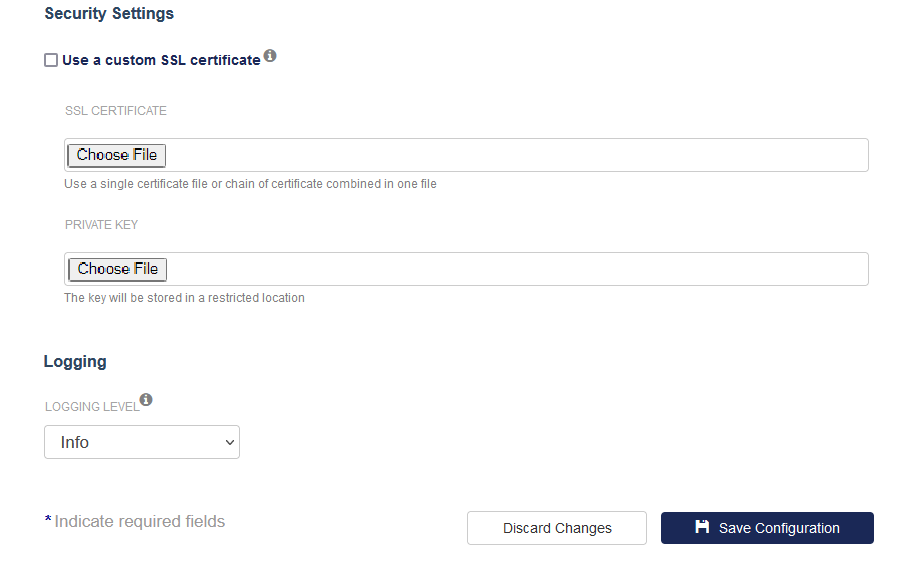Screen dimensions: 900x582
Task: Click the SSL CERTIFICATE field label
Action: (116, 111)
